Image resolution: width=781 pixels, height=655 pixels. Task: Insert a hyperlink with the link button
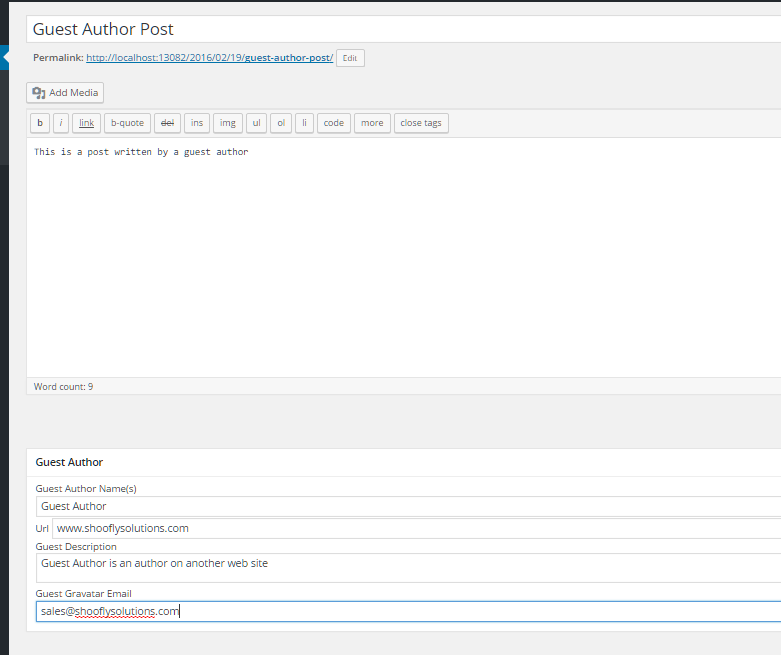click(87, 123)
